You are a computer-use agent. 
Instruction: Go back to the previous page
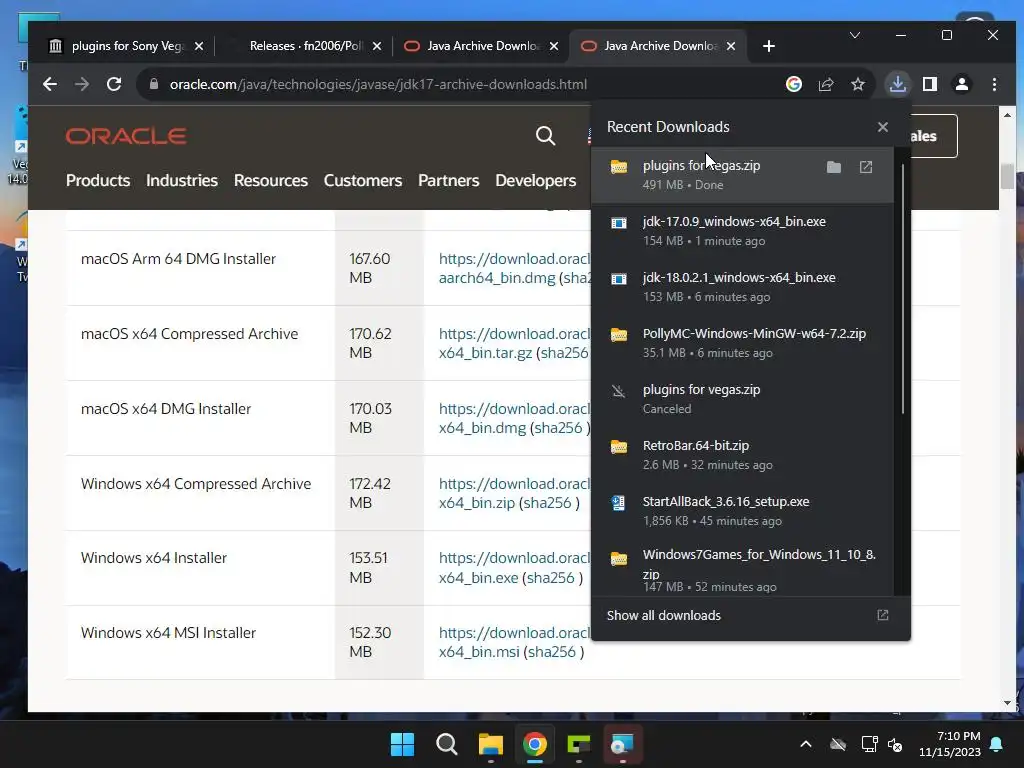point(50,84)
